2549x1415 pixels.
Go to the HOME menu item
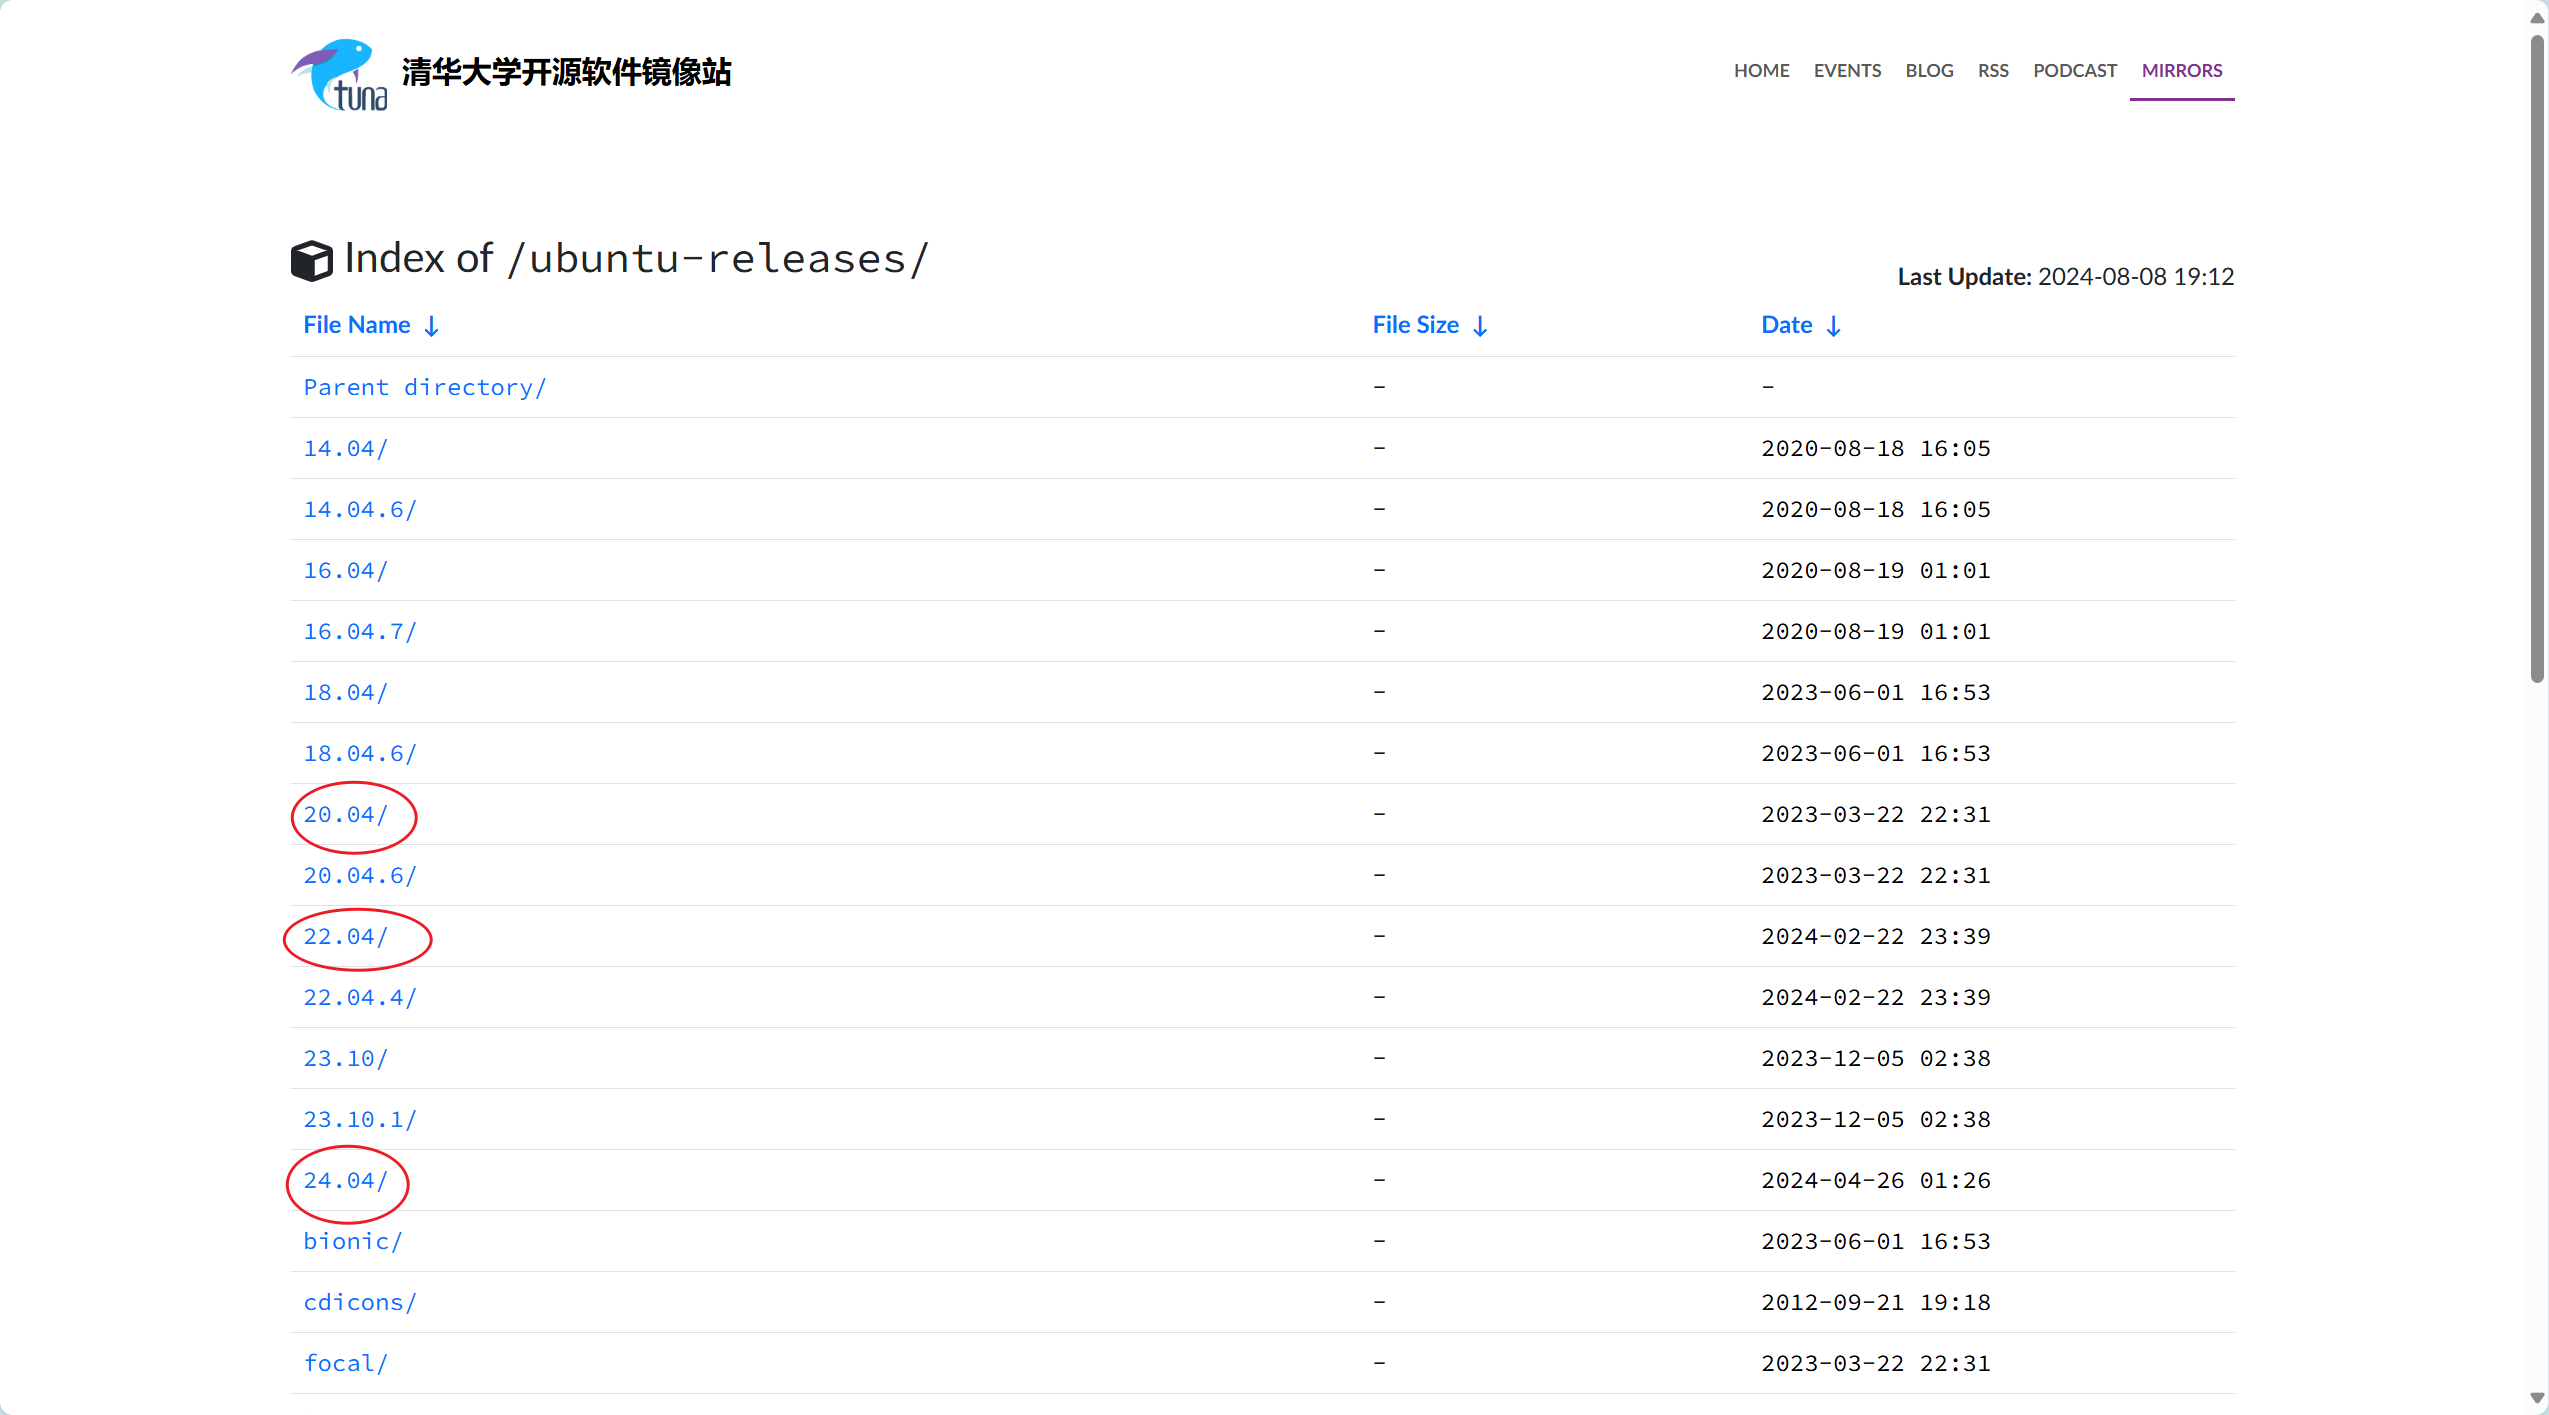(x=1761, y=71)
